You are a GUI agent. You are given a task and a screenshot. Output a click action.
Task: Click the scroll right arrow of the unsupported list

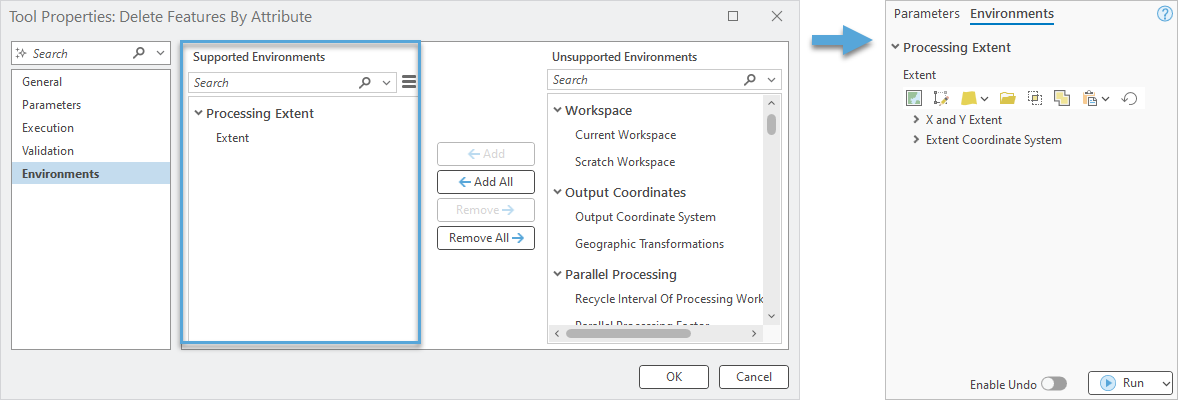pos(755,332)
